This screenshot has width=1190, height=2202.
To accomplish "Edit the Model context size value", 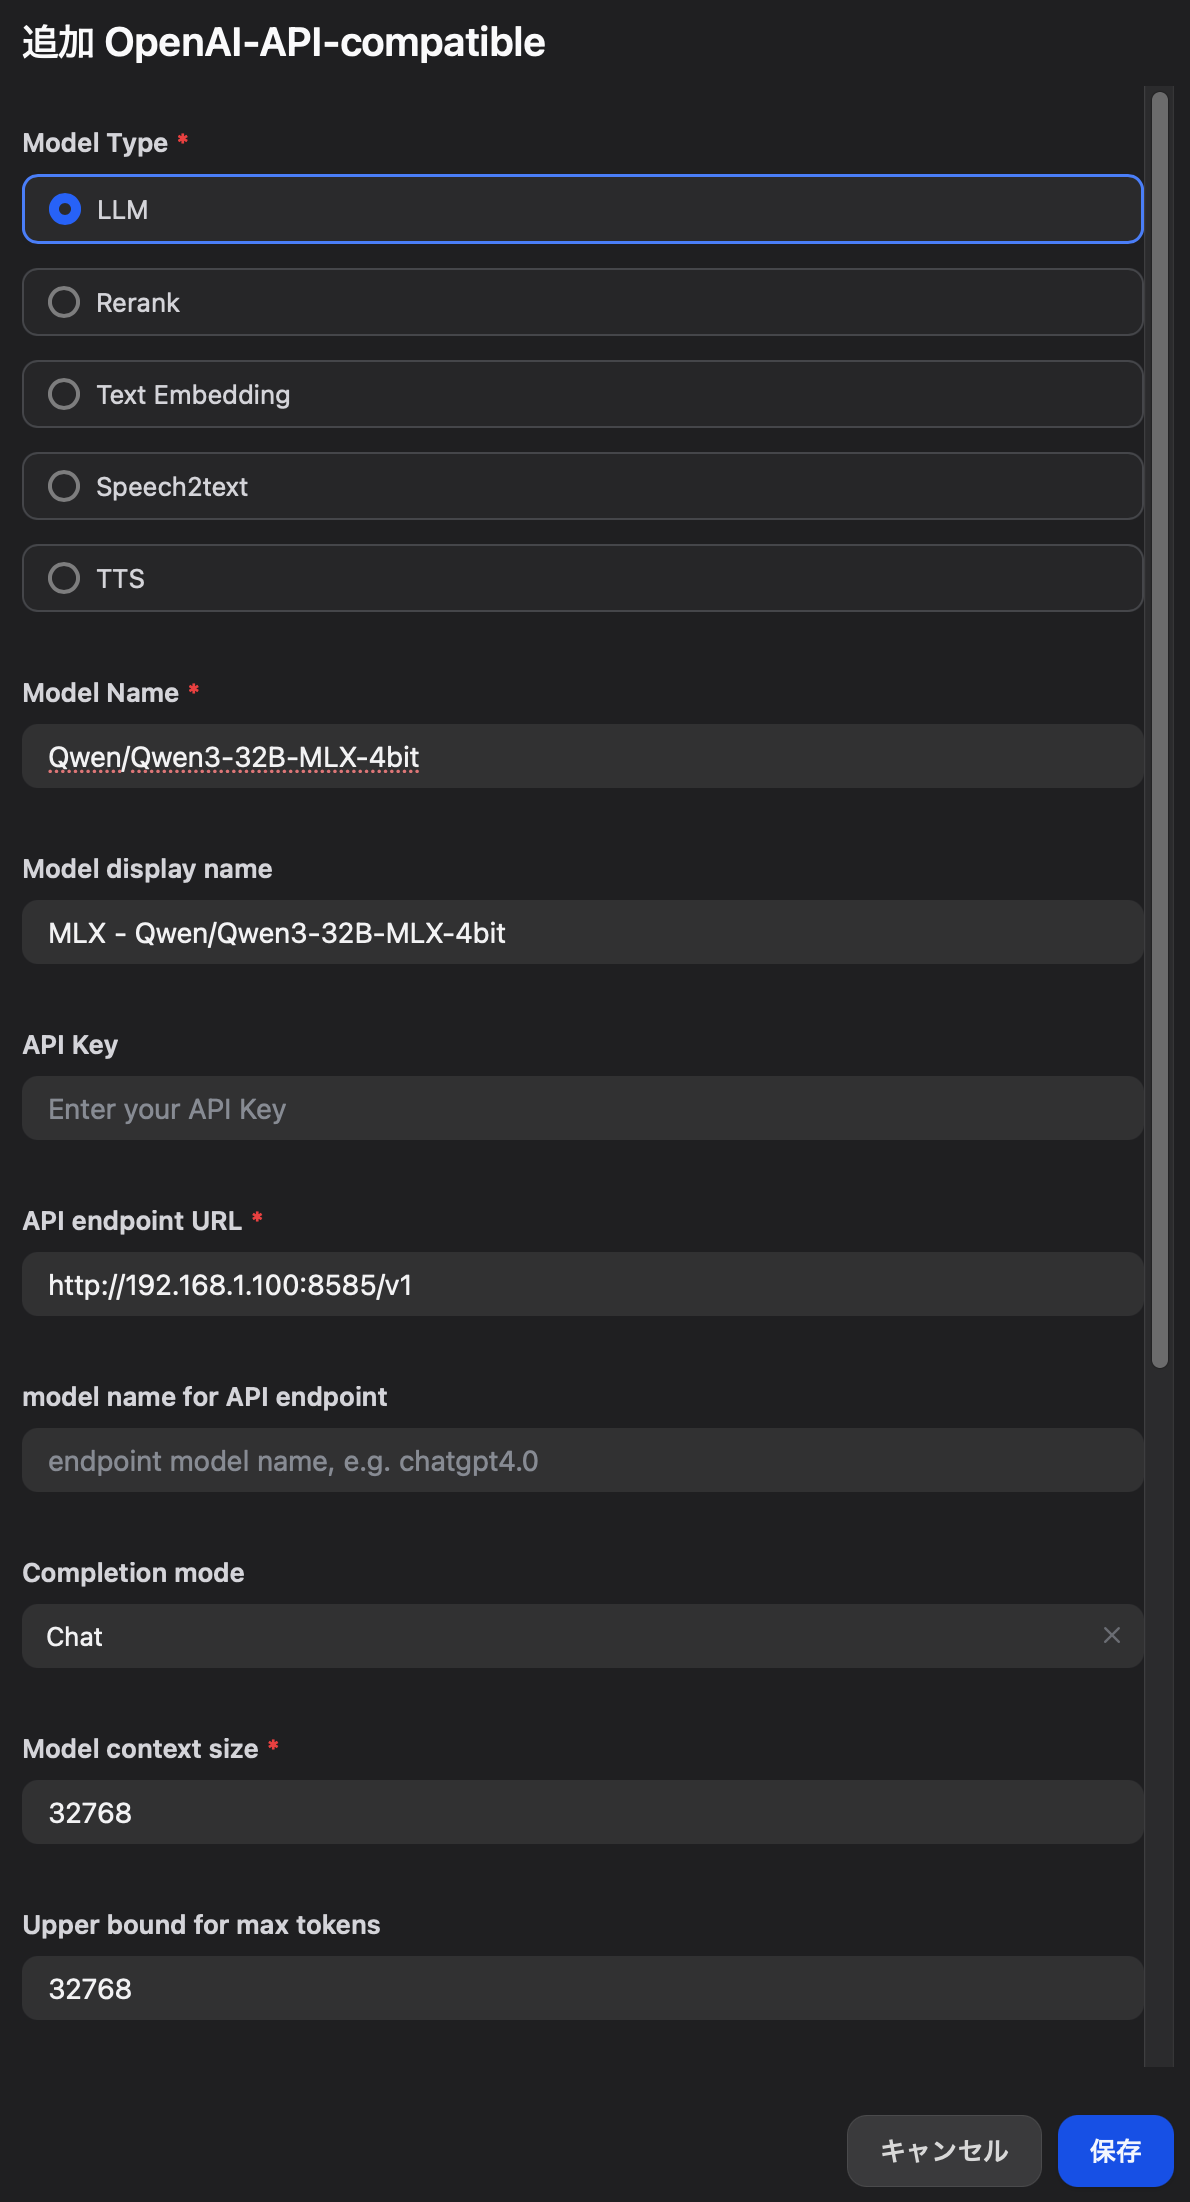I will pyautogui.click(x=582, y=1813).
